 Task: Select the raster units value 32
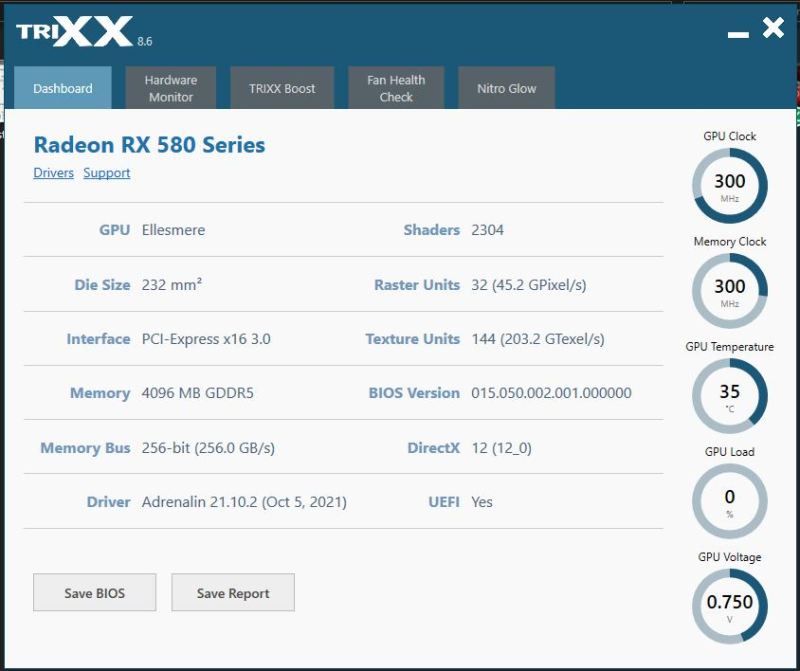coord(529,285)
